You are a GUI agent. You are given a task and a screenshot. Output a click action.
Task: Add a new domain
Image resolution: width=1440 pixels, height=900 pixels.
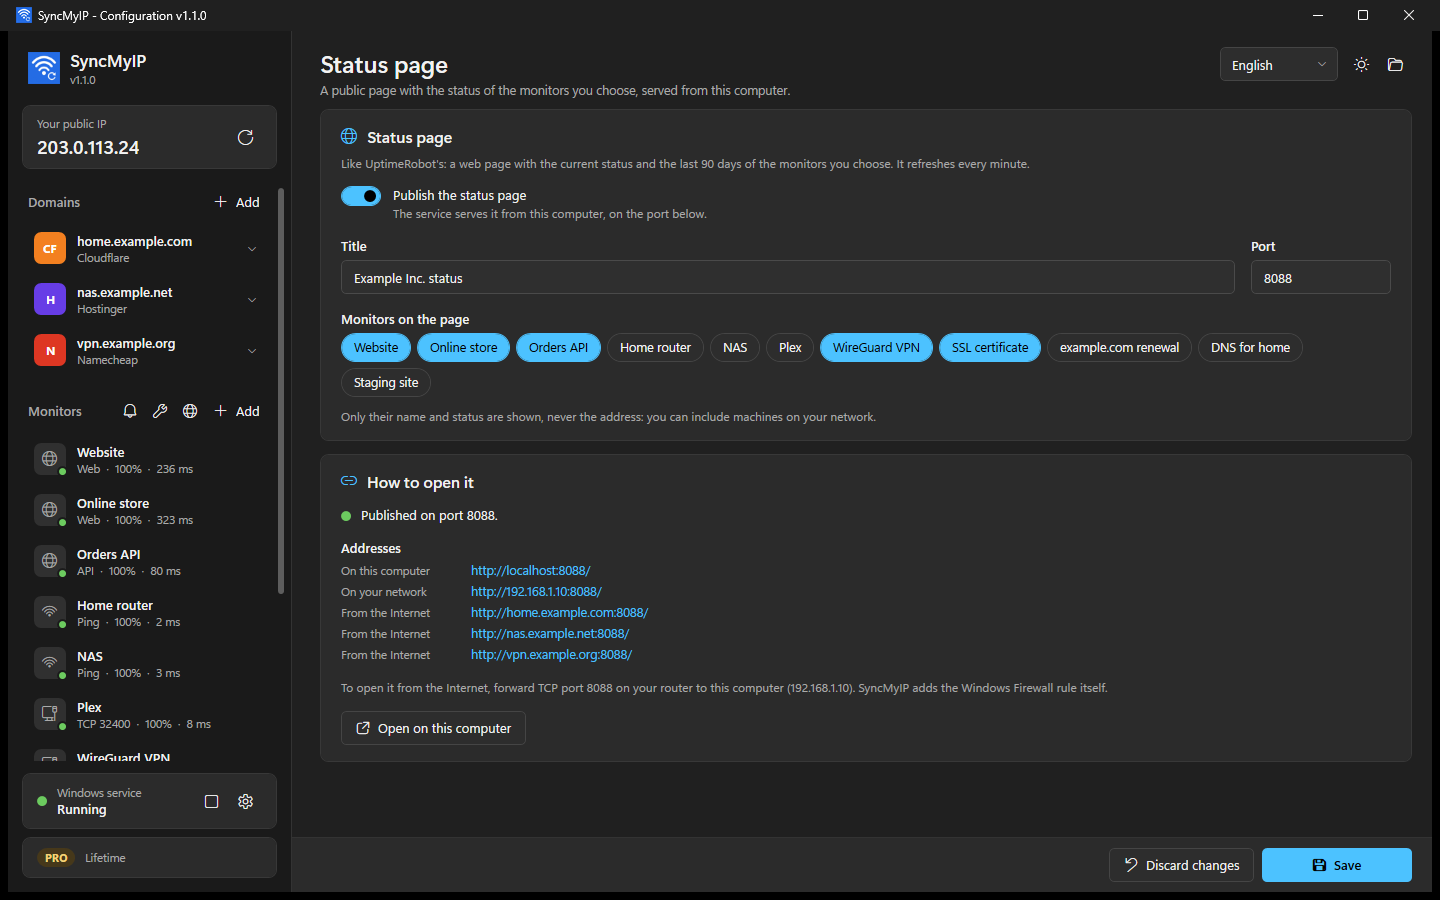click(237, 202)
